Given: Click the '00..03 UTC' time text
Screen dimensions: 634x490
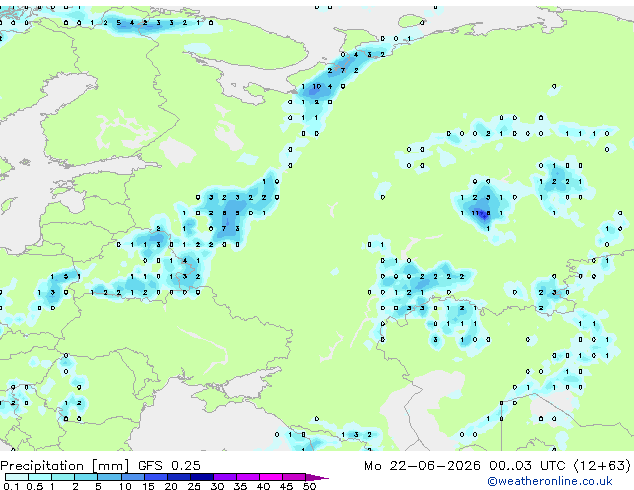Looking at the screenshot, I should point(527,466).
